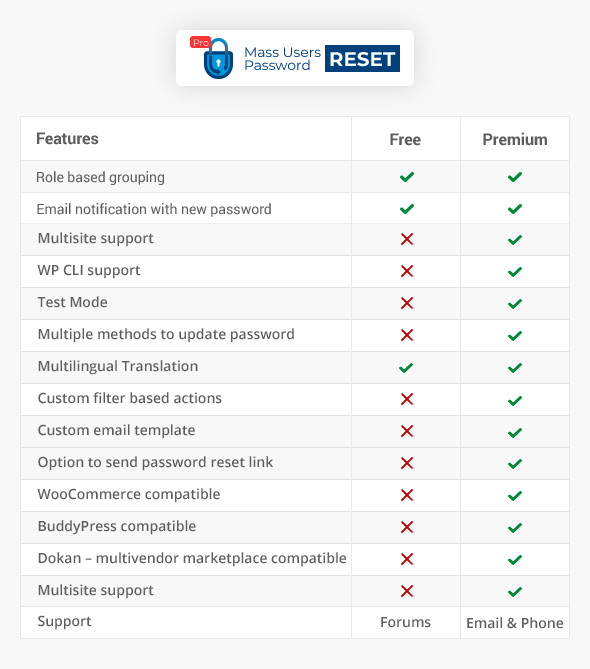Select the Free column header
Viewport: 590px width, 669px height.
tap(405, 140)
